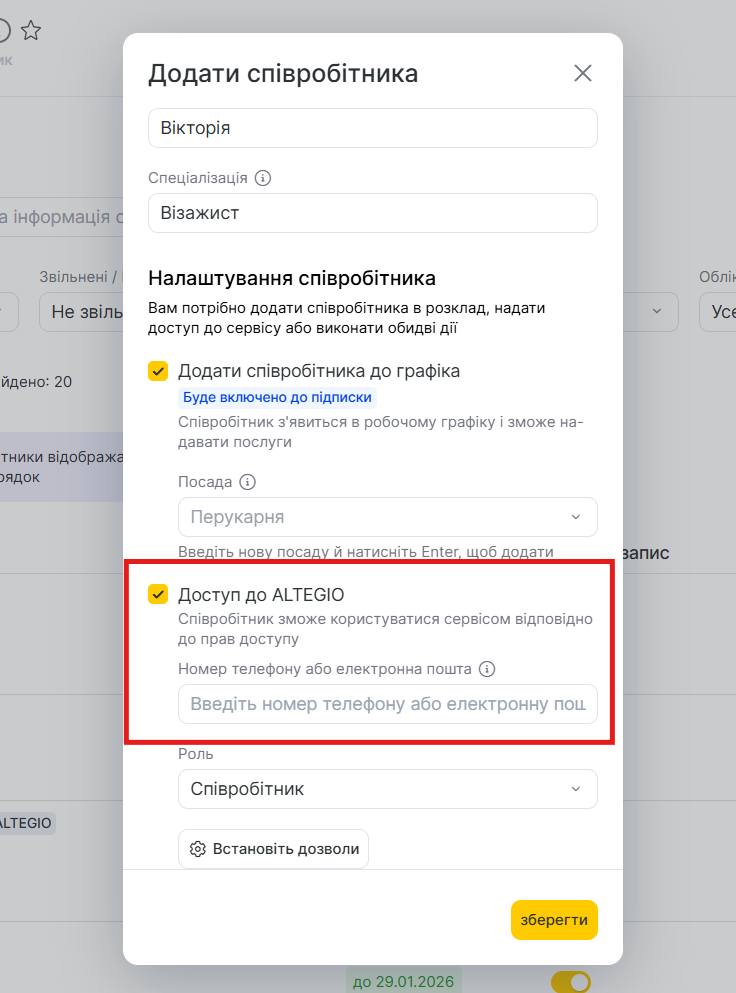Click the до 29.01.2026 date badge
The image size is (736, 993).
pos(403,981)
